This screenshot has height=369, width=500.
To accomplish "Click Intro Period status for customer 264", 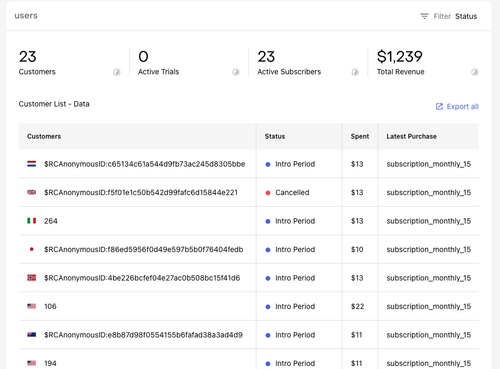I will [295, 221].
